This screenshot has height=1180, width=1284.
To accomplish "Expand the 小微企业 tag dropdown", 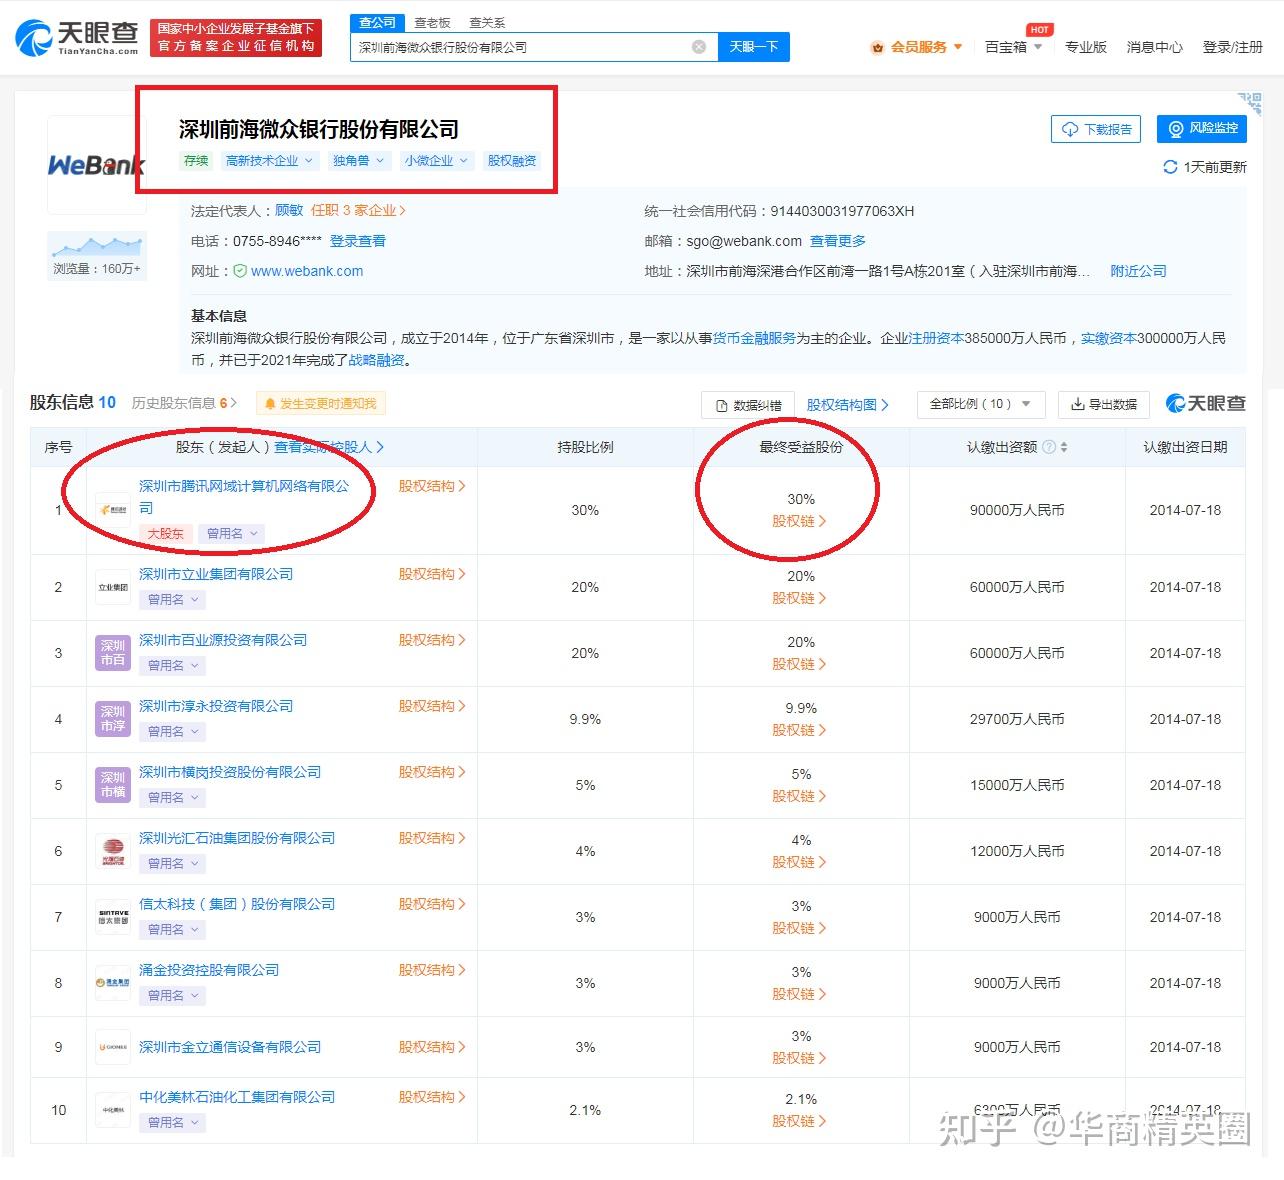I will [436, 160].
